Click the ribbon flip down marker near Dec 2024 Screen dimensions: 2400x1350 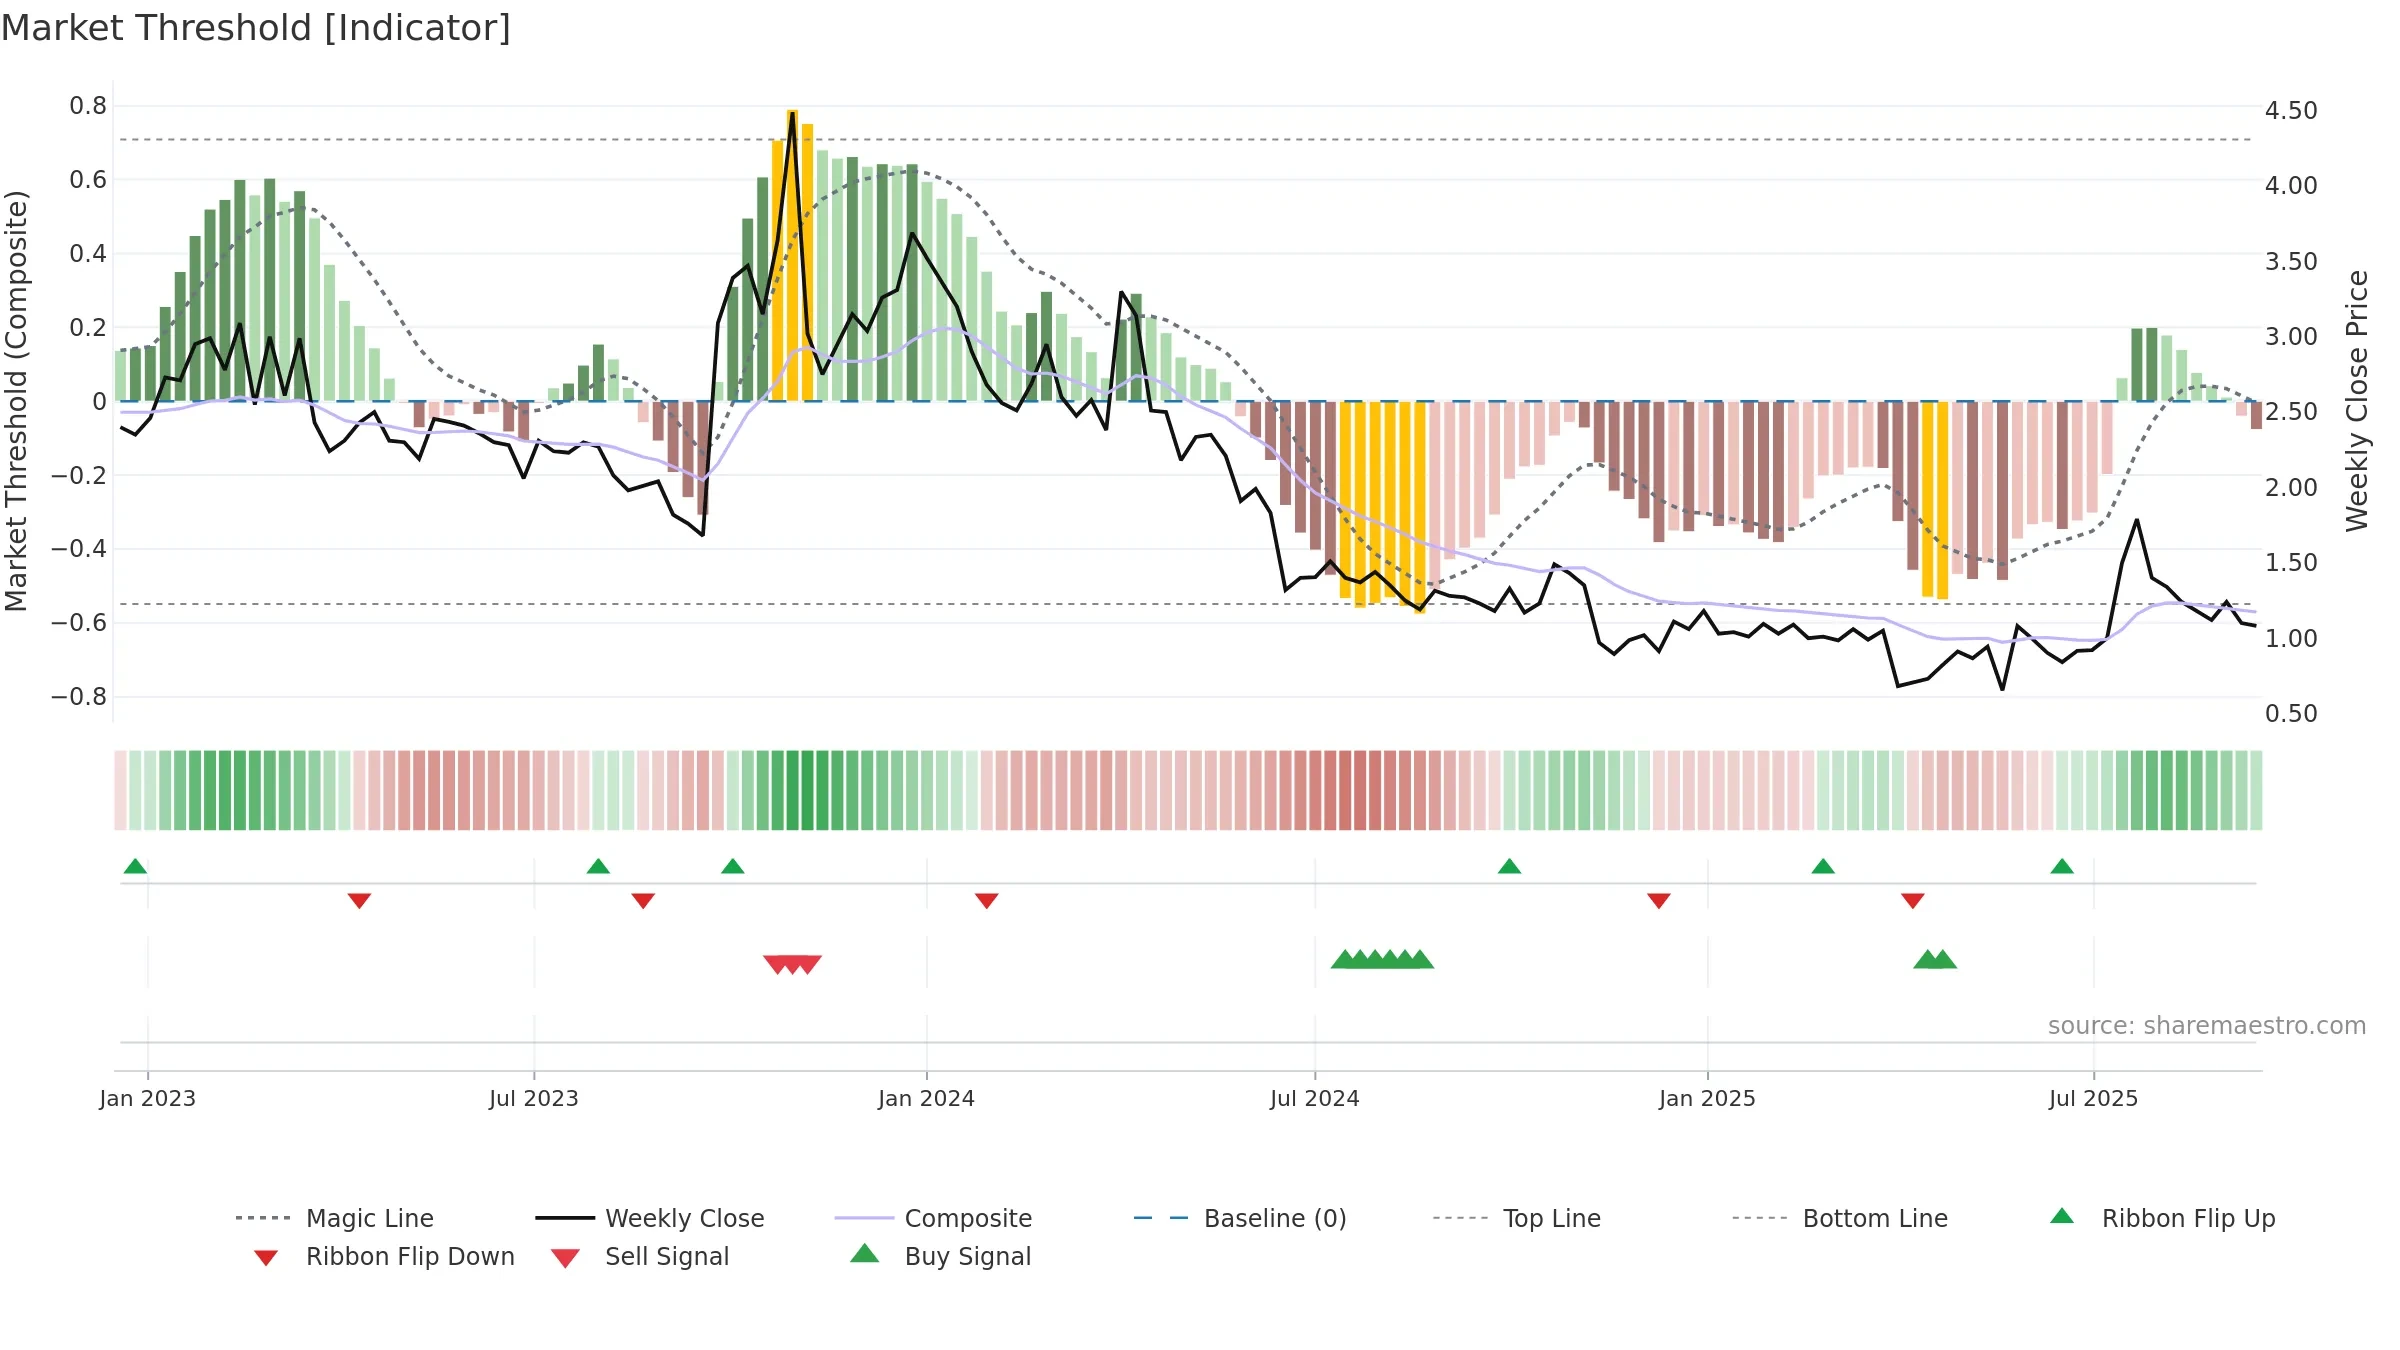[1658, 901]
